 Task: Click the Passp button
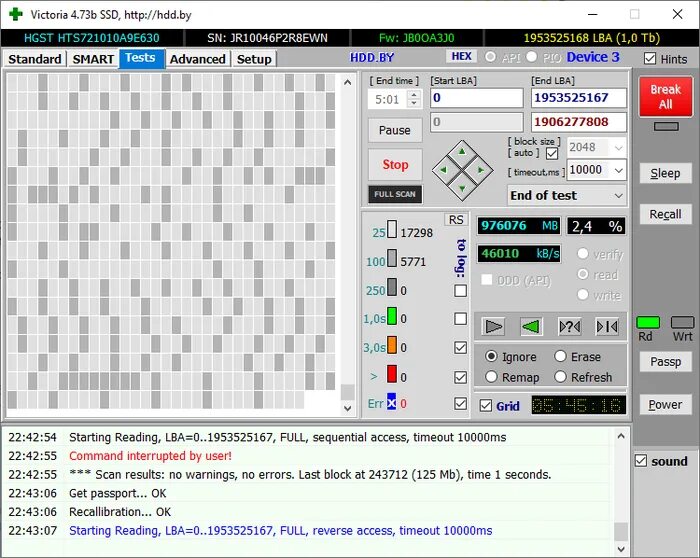click(x=665, y=362)
